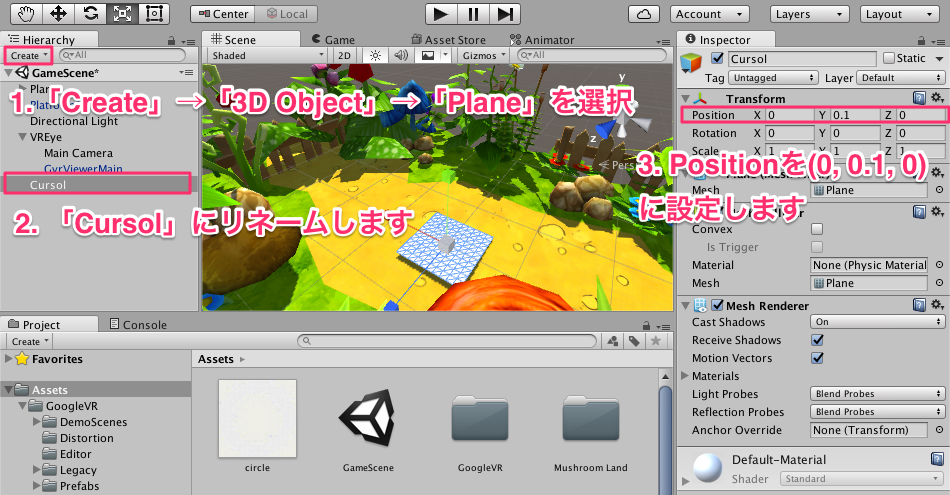Expand the DemoScenes folder
This screenshot has height=495, width=950.
(x=36, y=421)
